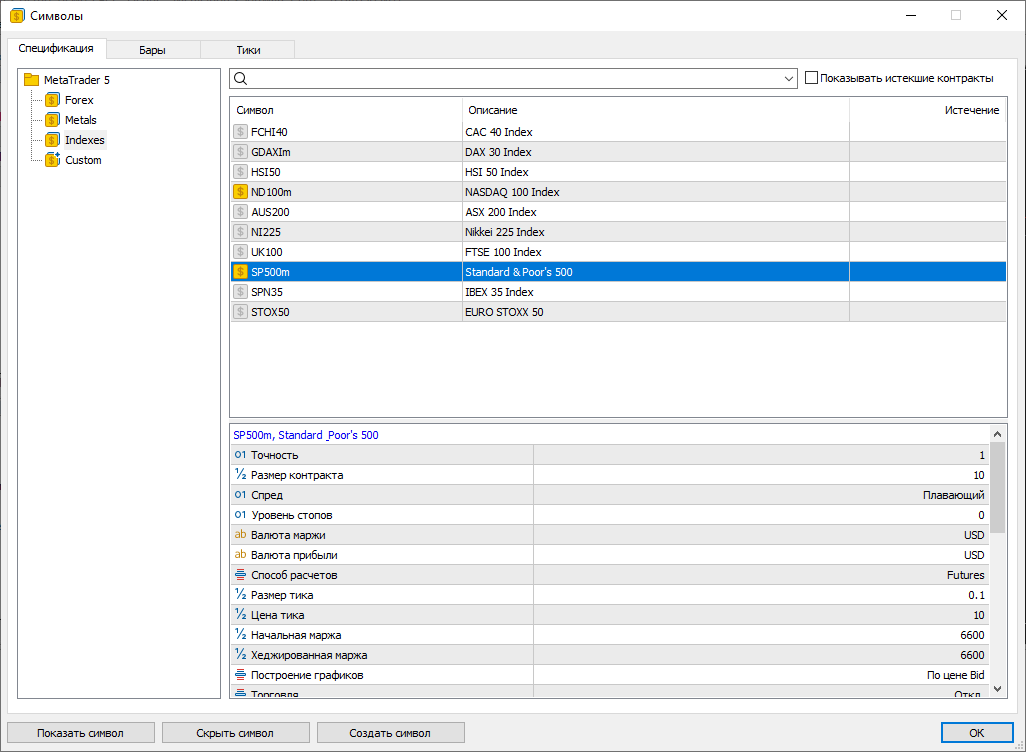The image size is (1026, 752).
Task: Click the SP500m, Standard Poor's 500 header
Action: tap(306, 435)
